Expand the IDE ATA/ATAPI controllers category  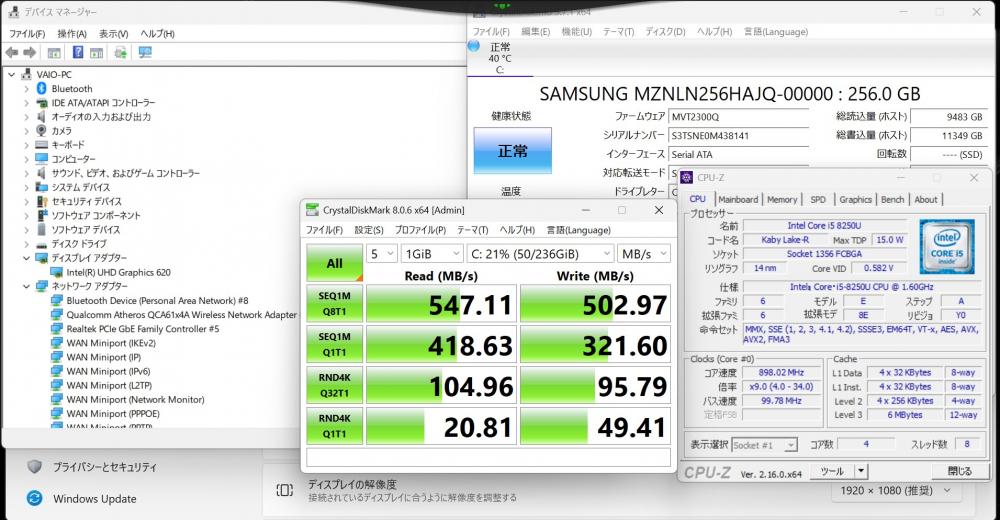(x=26, y=102)
